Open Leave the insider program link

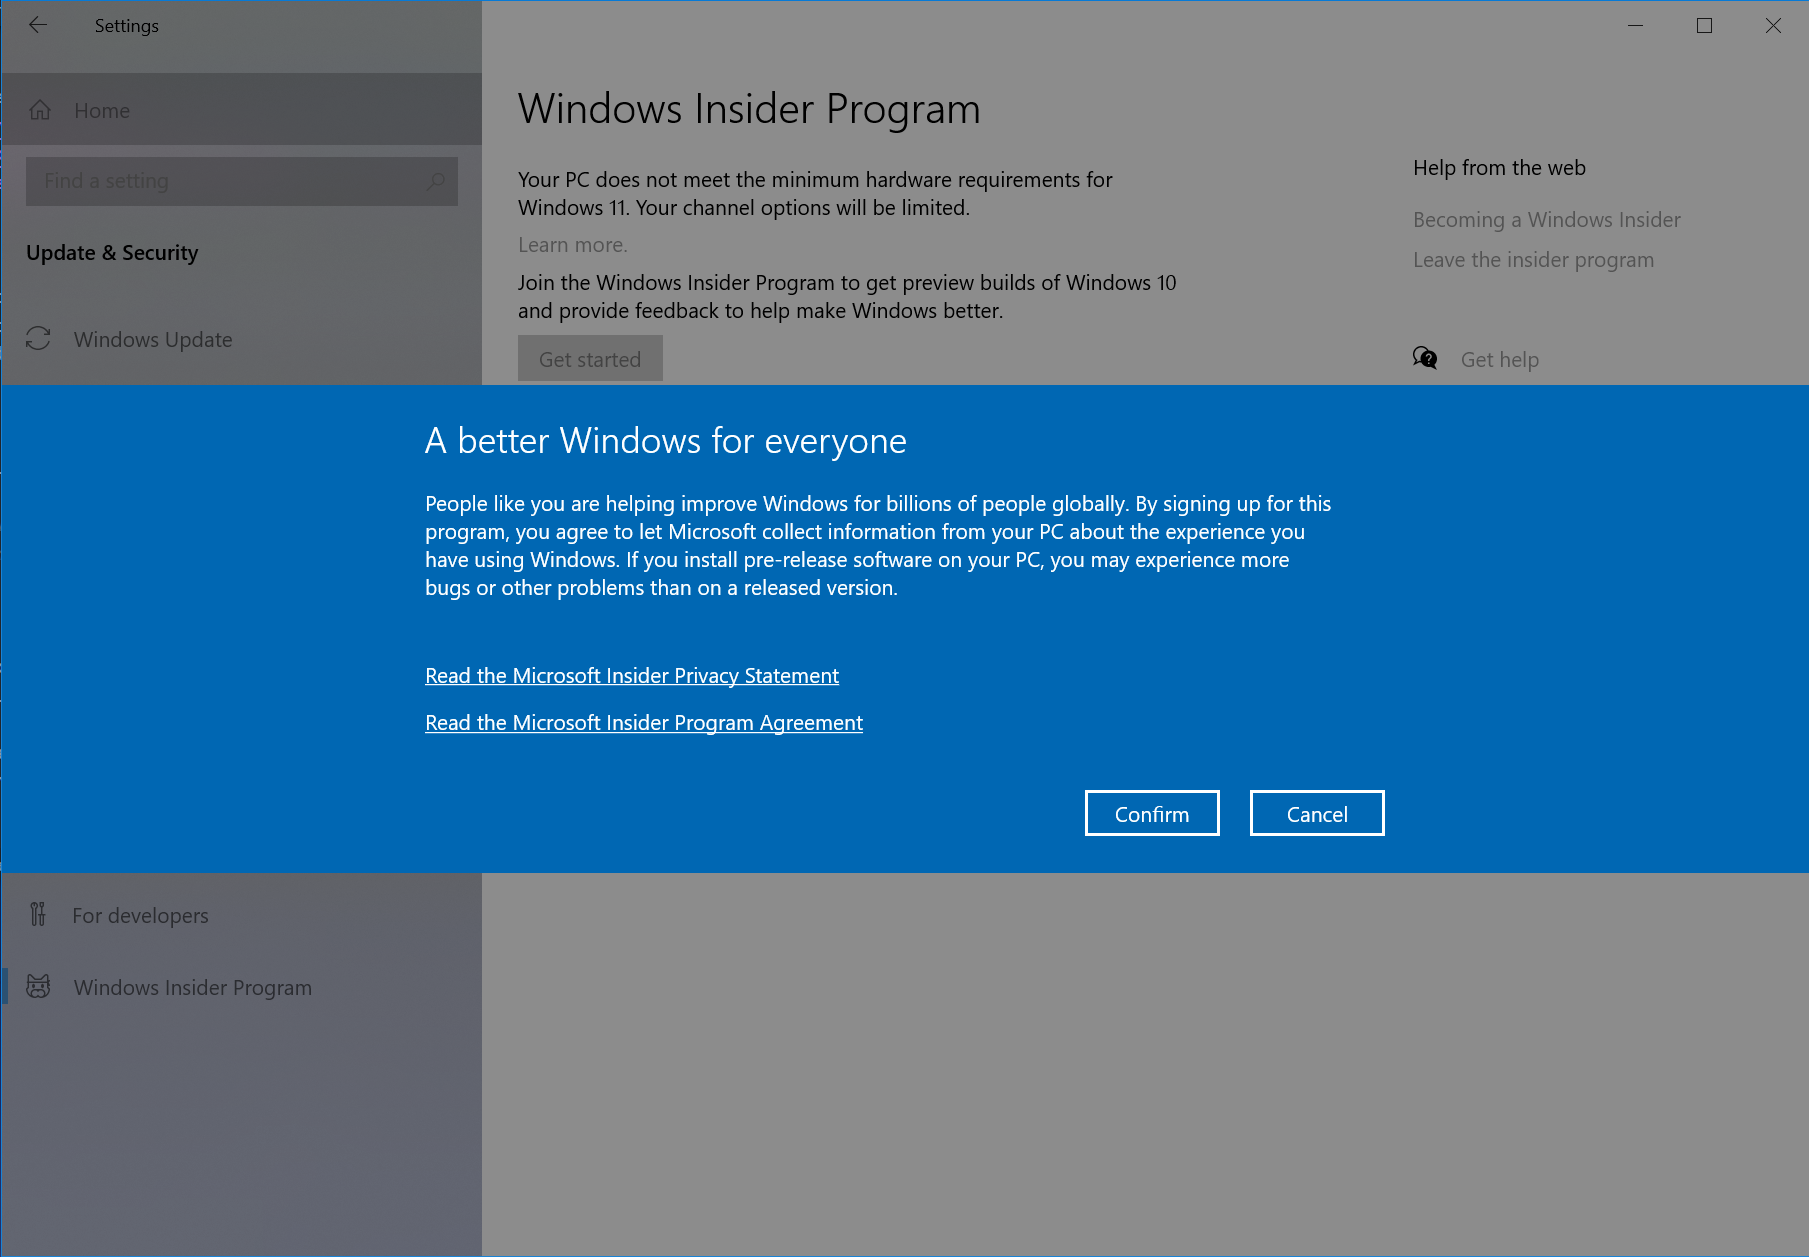click(x=1533, y=260)
